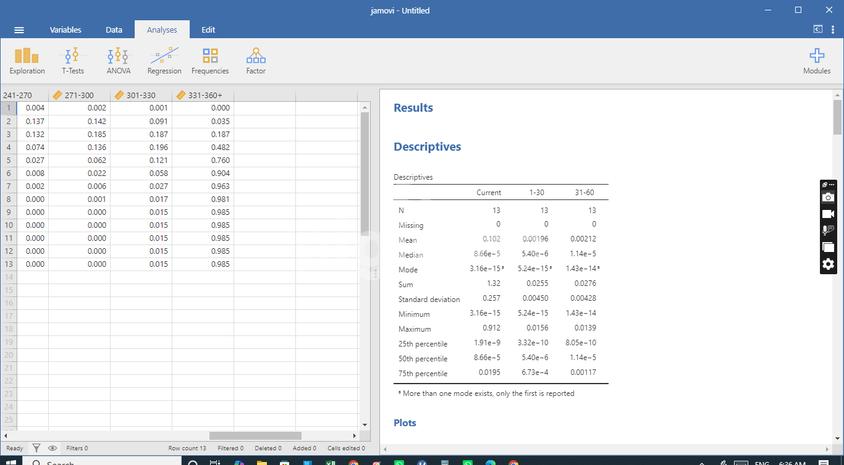Click cell value 0.074 in row 4
844x465 pixels.
tap(32, 147)
